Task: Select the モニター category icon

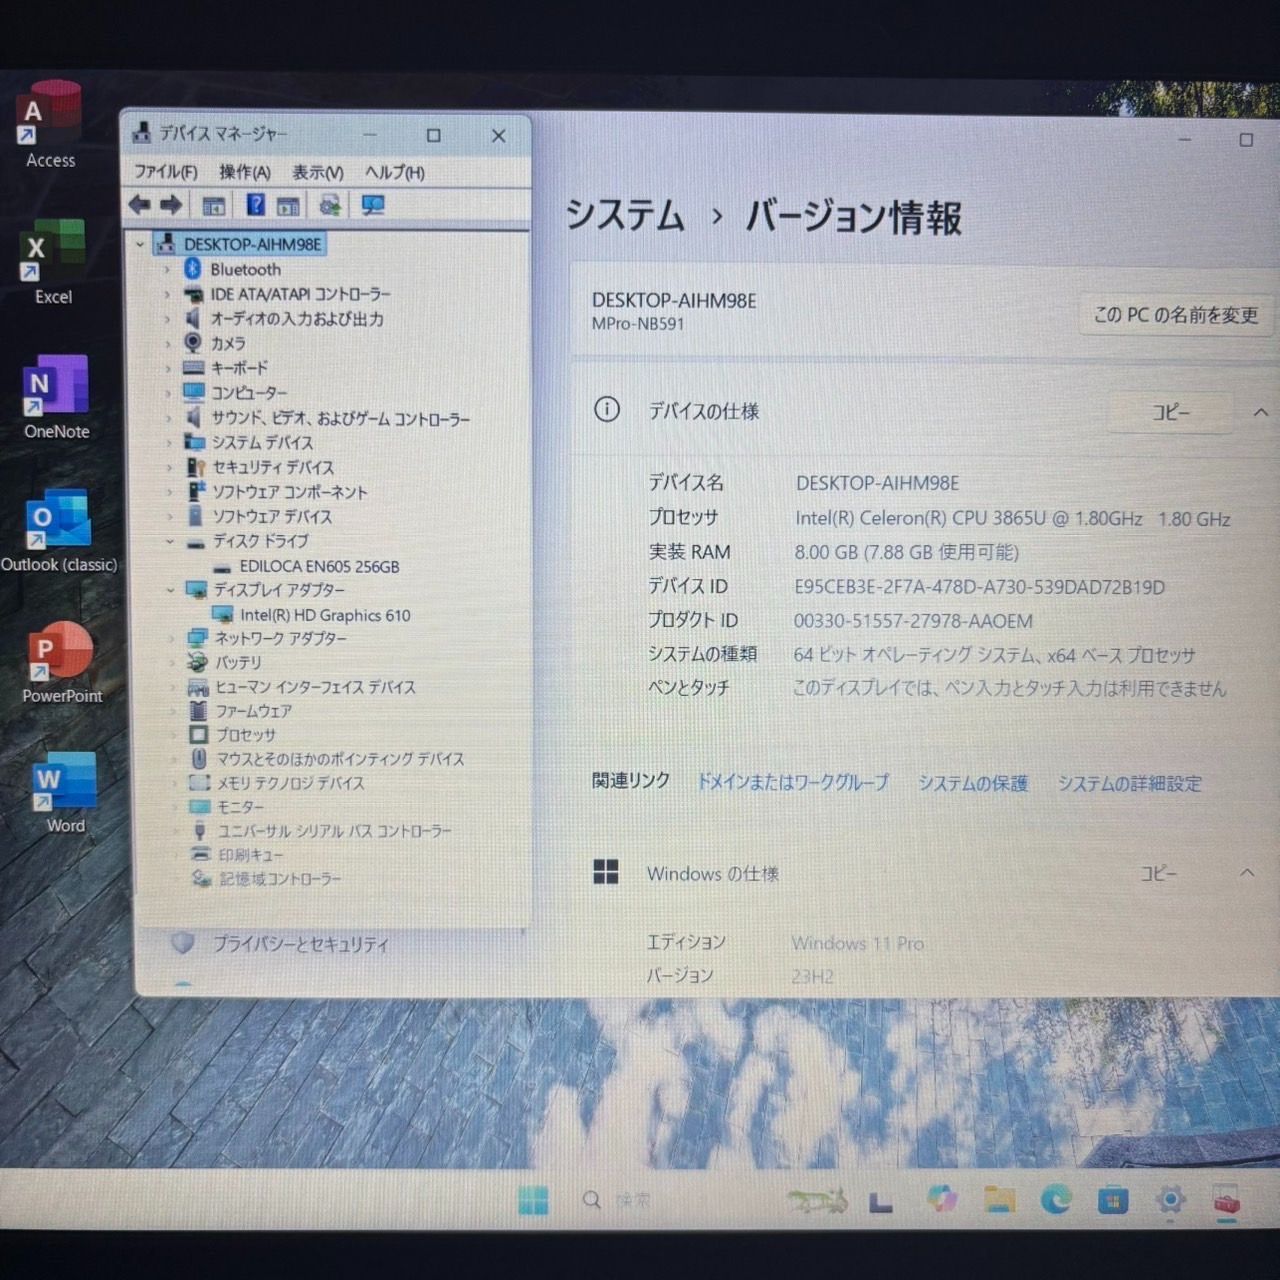Action: (x=200, y=807)
